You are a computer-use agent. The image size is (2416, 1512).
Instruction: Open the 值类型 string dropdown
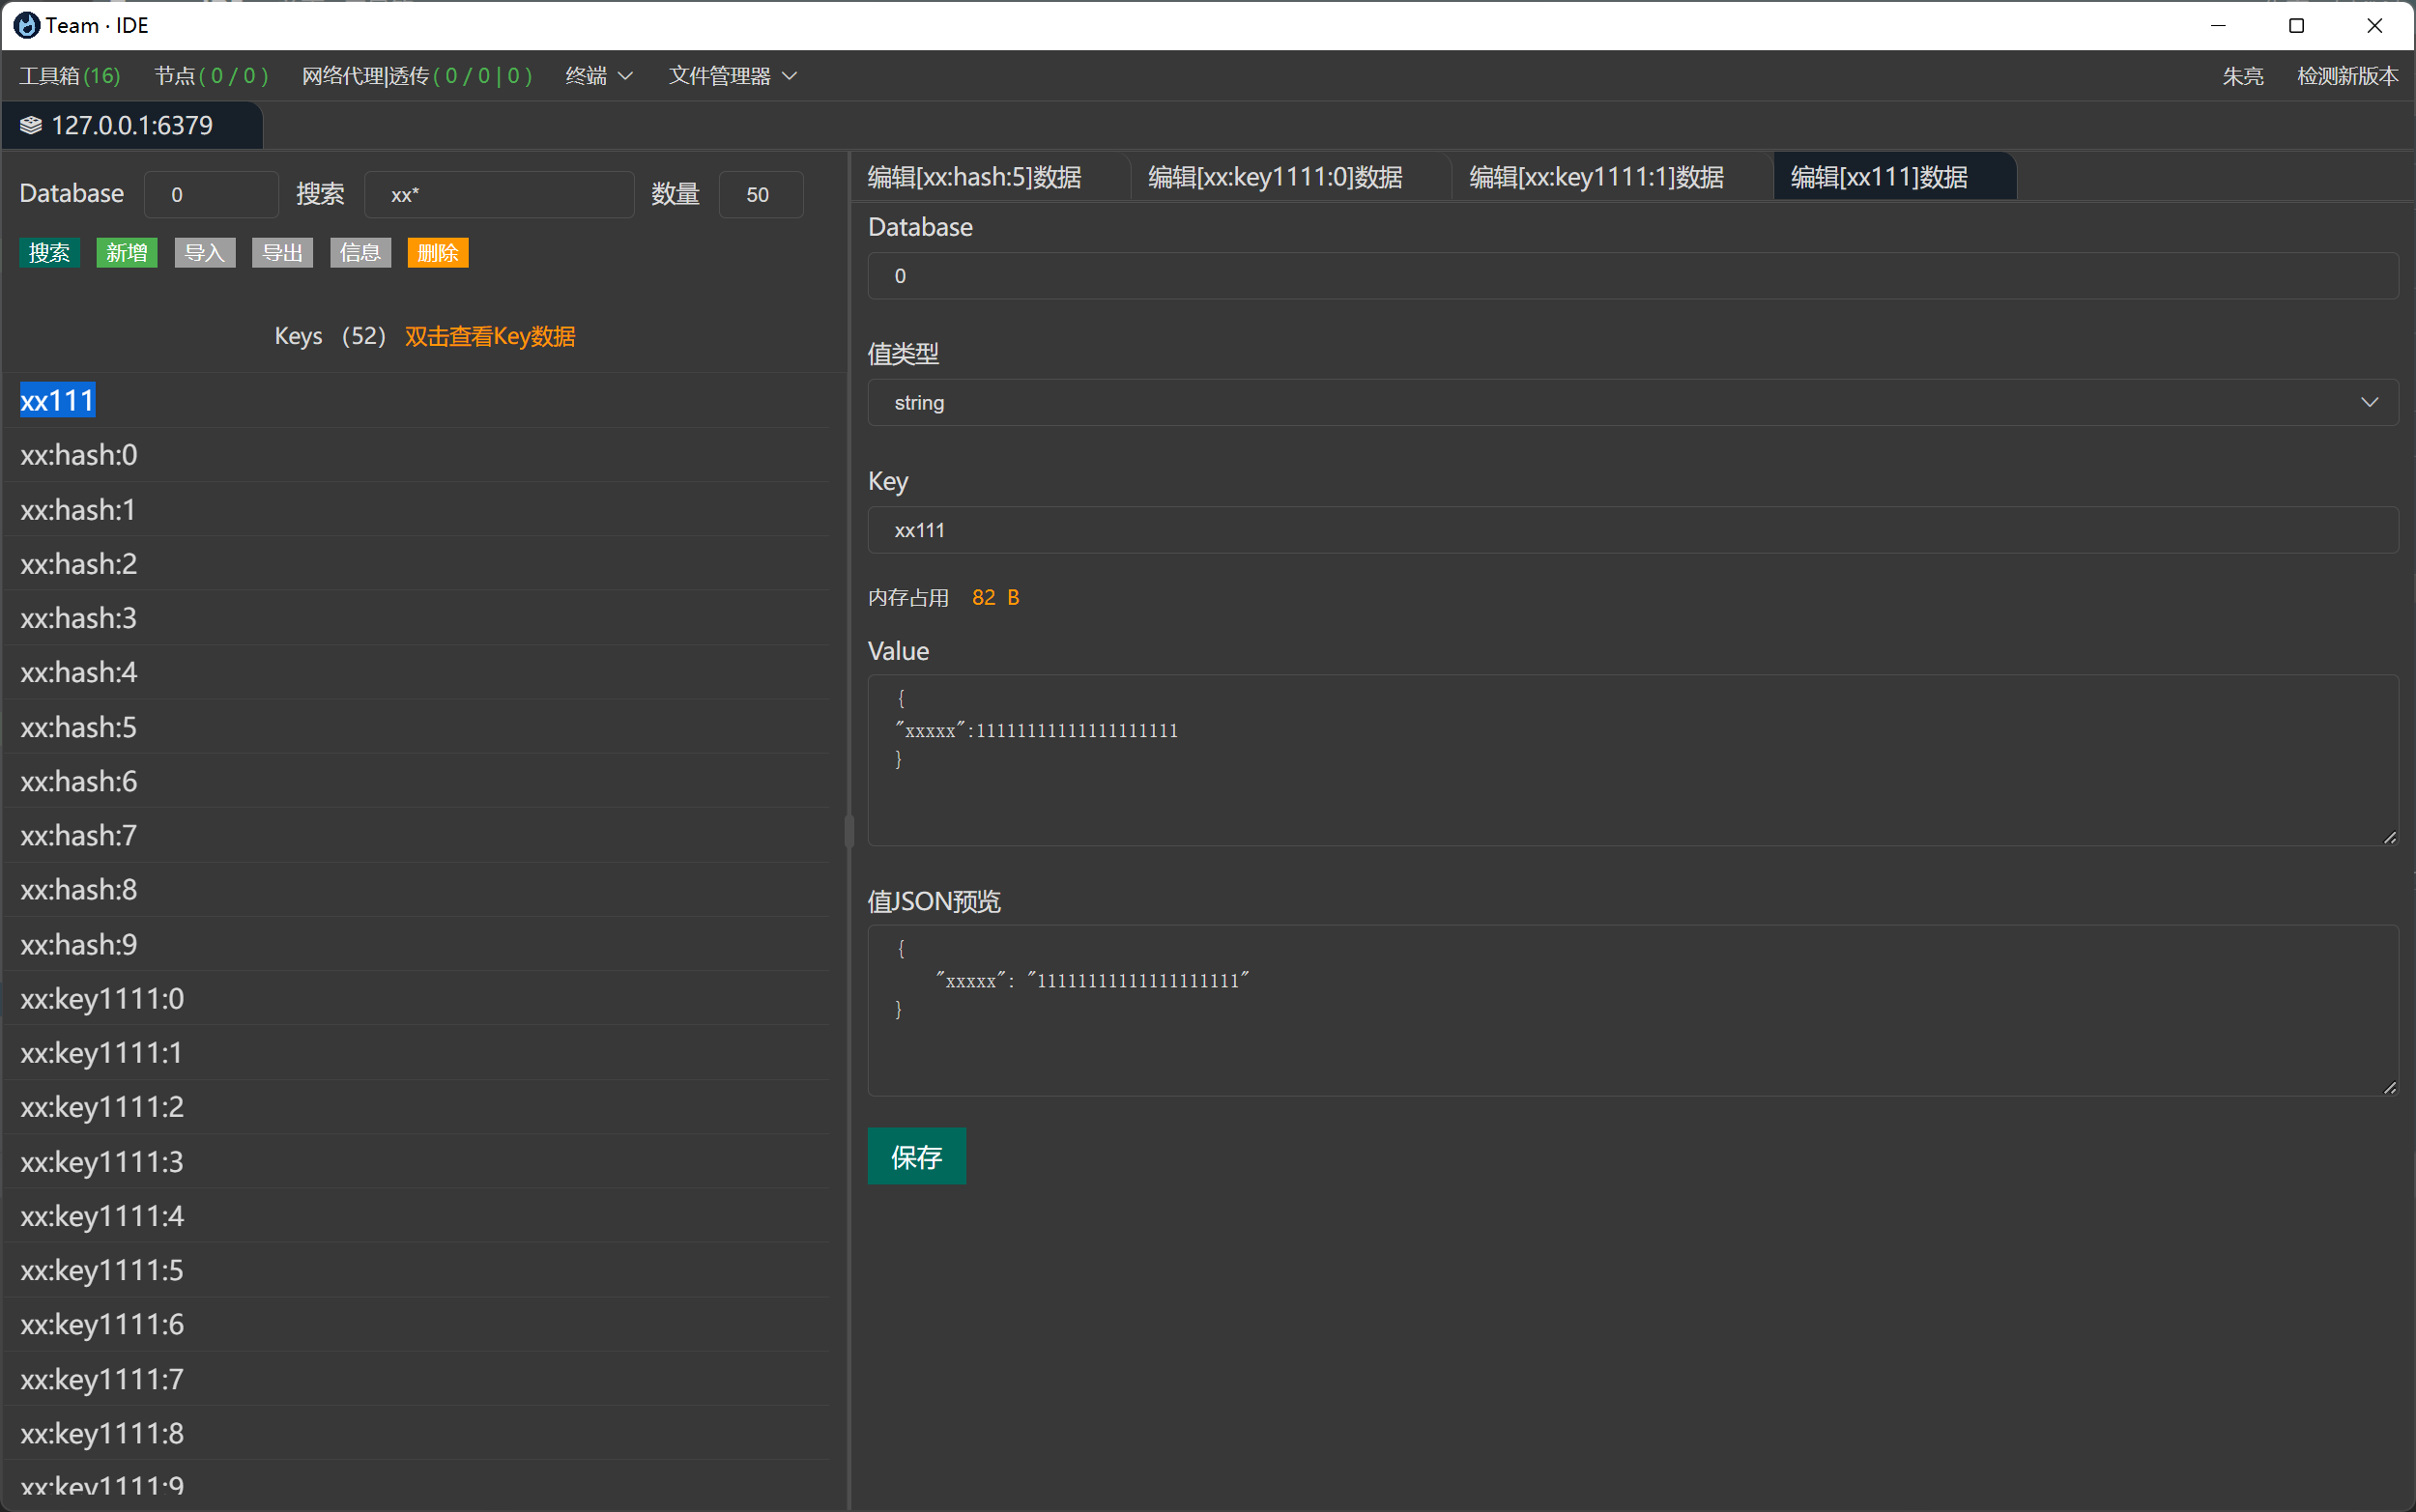tap(1632, 402)
